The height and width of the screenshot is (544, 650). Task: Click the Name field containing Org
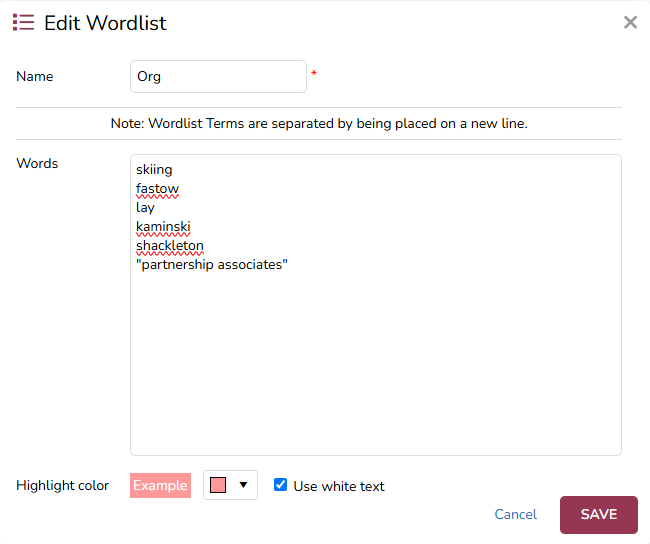[218, 76]
